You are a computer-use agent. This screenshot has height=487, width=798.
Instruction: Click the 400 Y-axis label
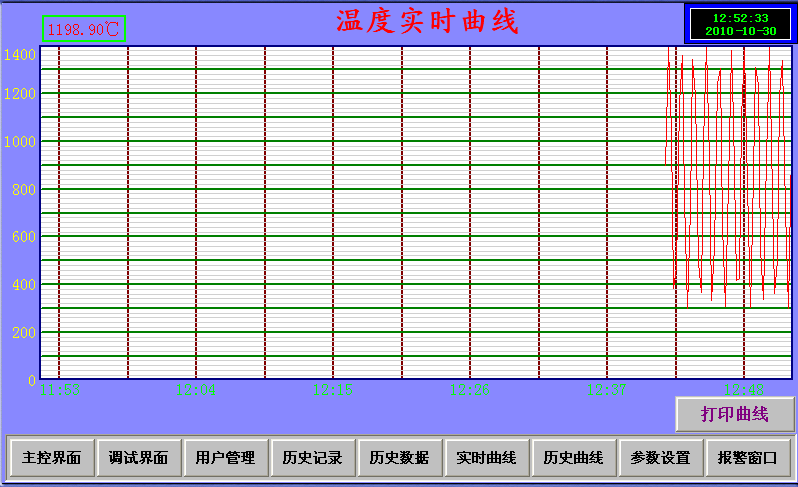coord(24,284)
